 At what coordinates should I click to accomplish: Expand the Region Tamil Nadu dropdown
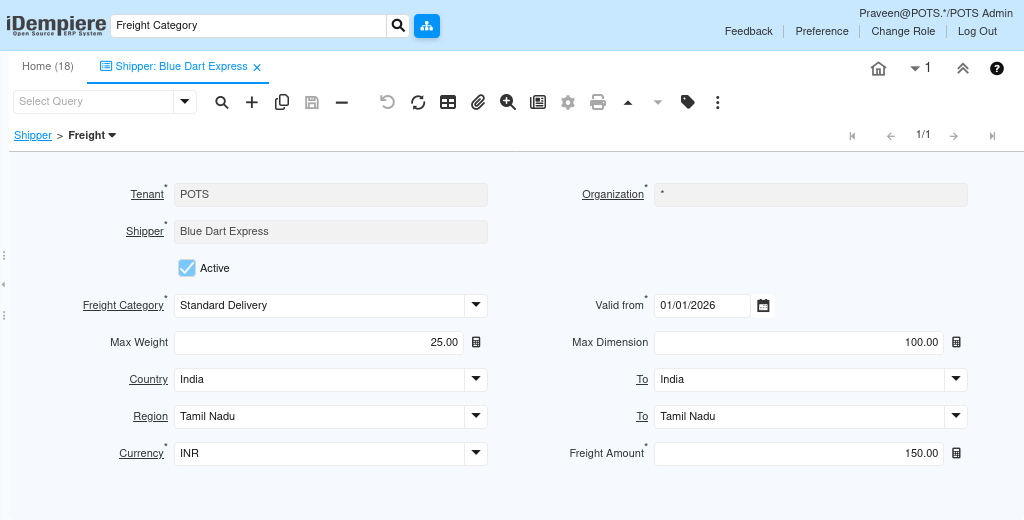point(476,416)
